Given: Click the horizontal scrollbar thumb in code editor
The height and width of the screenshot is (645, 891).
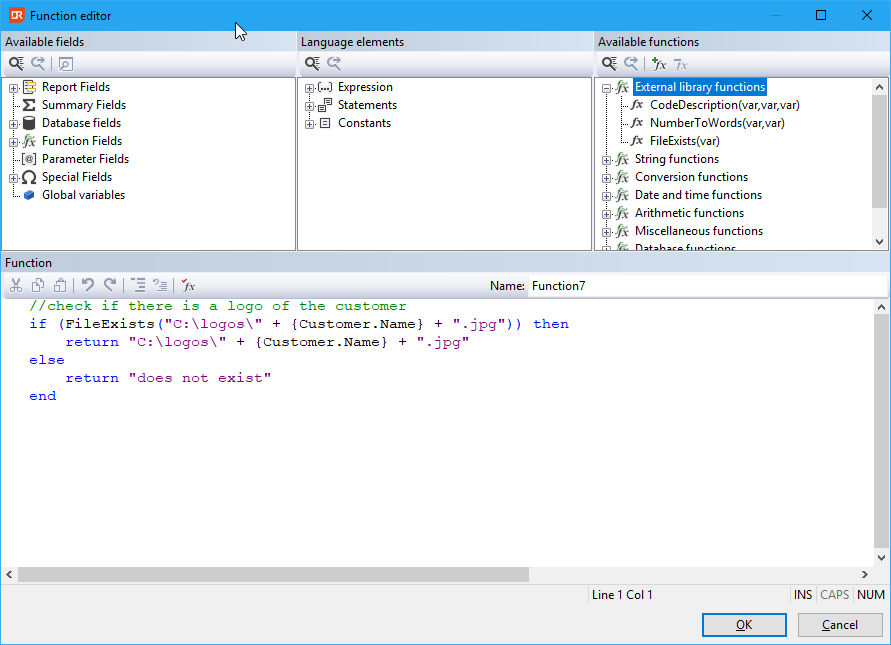Looking at the screenshot, I should point(273,575).
